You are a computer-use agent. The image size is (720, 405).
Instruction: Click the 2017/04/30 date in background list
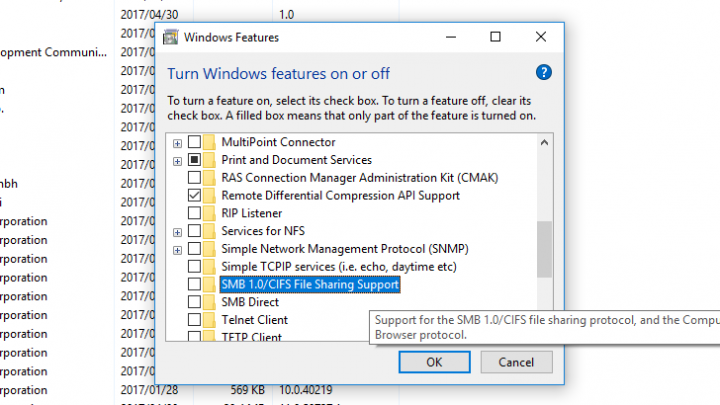coord(149,15)
